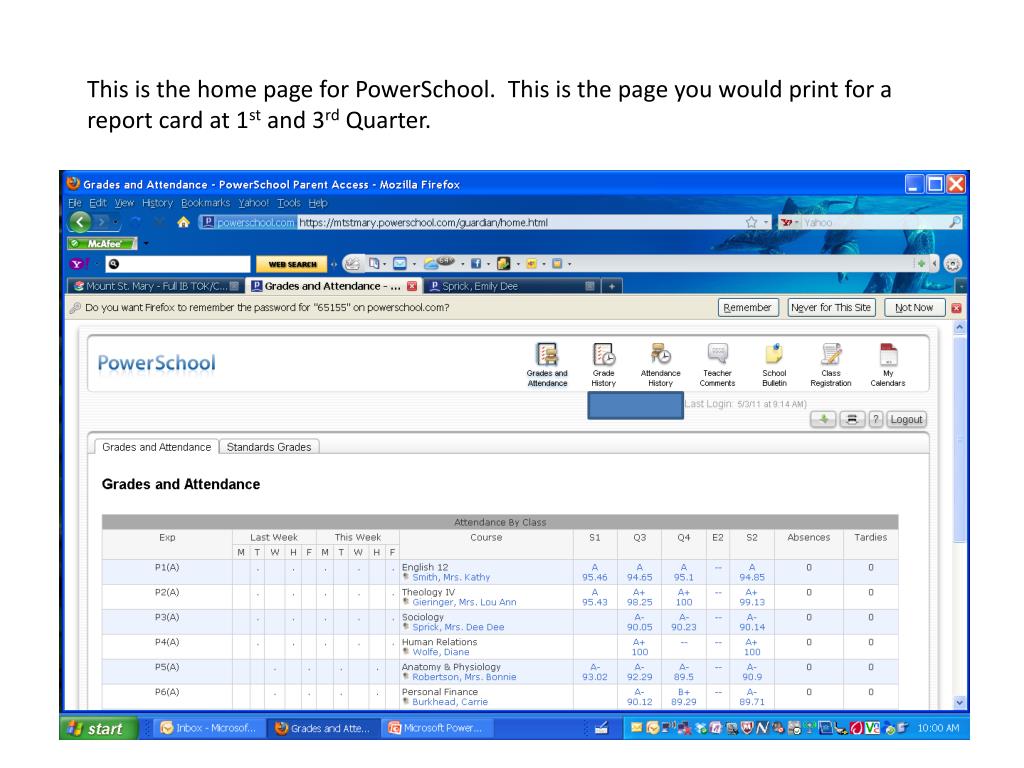Click the page scroll down arrow
Image resolution: width=1024 pixels, height=768 pixels.
[x=959, y=703]
